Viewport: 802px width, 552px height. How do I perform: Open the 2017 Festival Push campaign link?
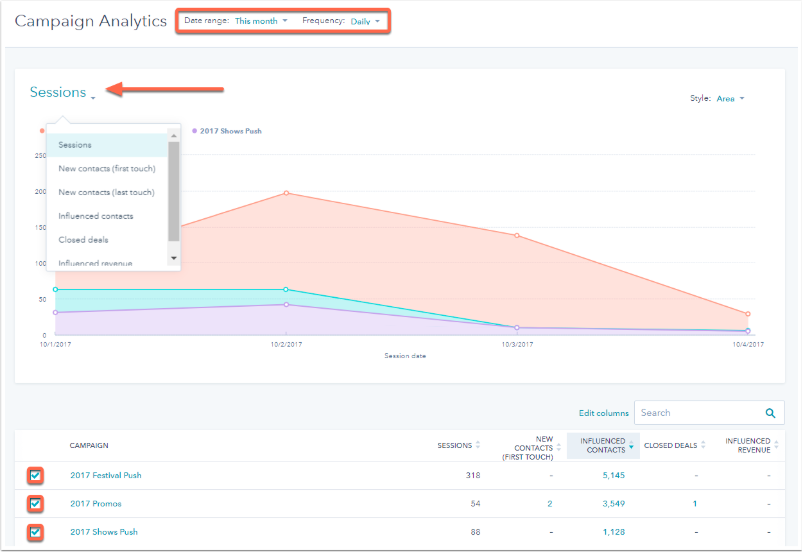pos(106,475)
